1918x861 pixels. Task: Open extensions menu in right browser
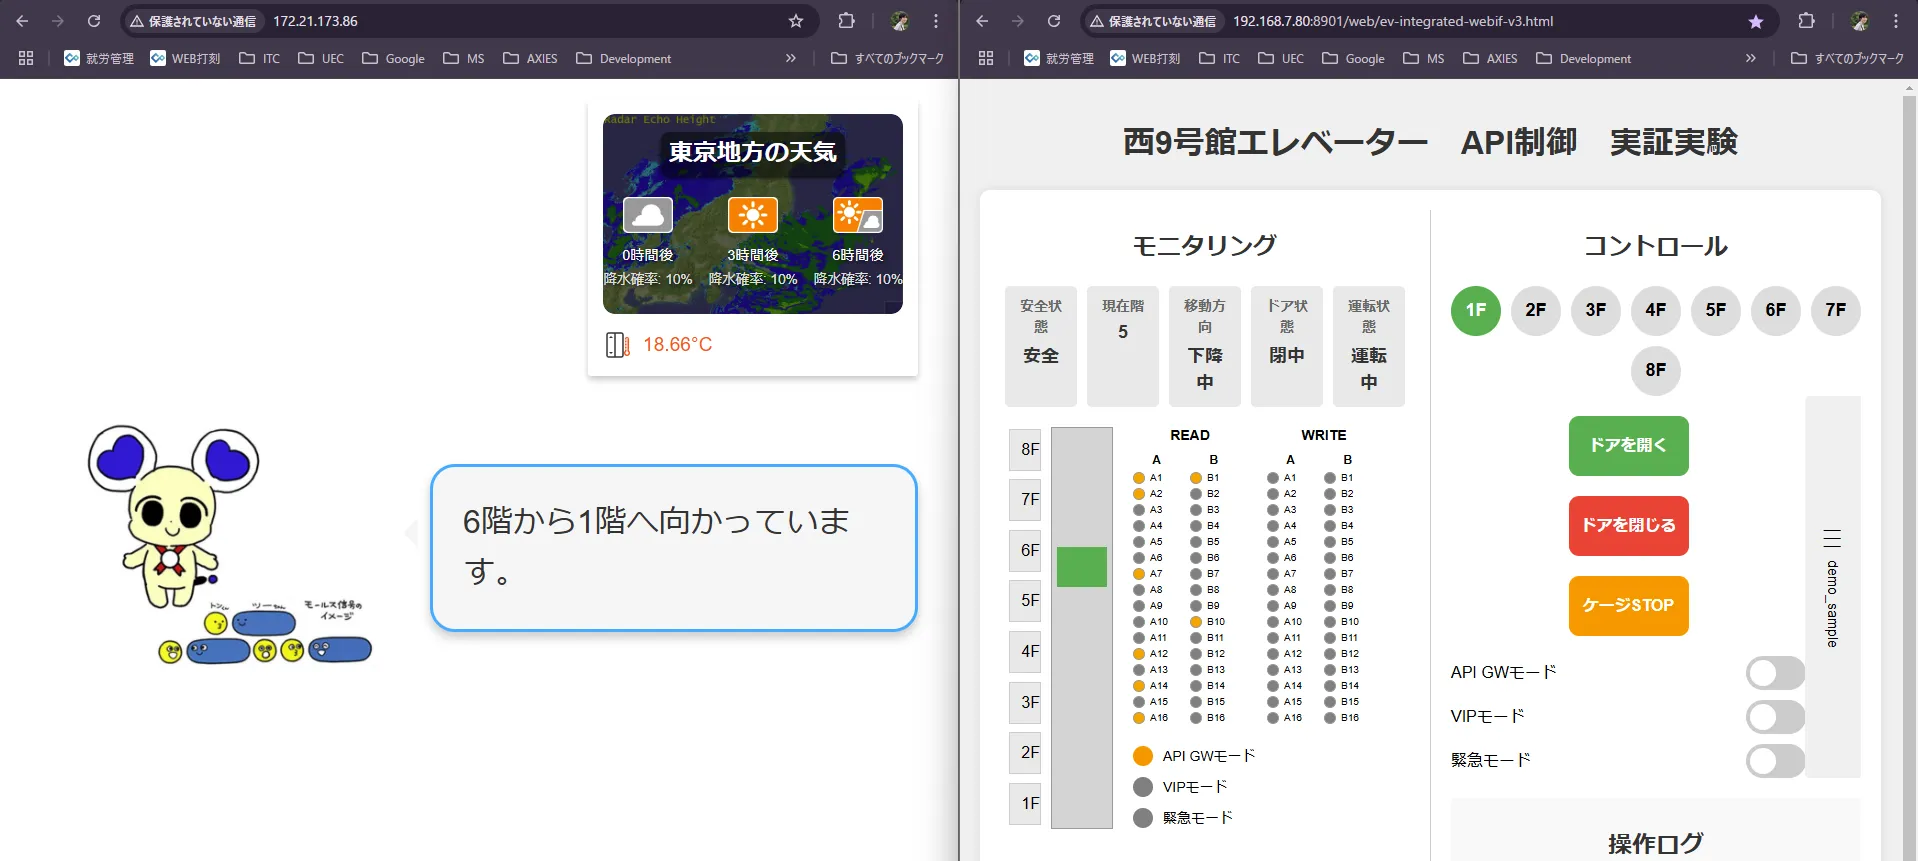coord(1806,21)
